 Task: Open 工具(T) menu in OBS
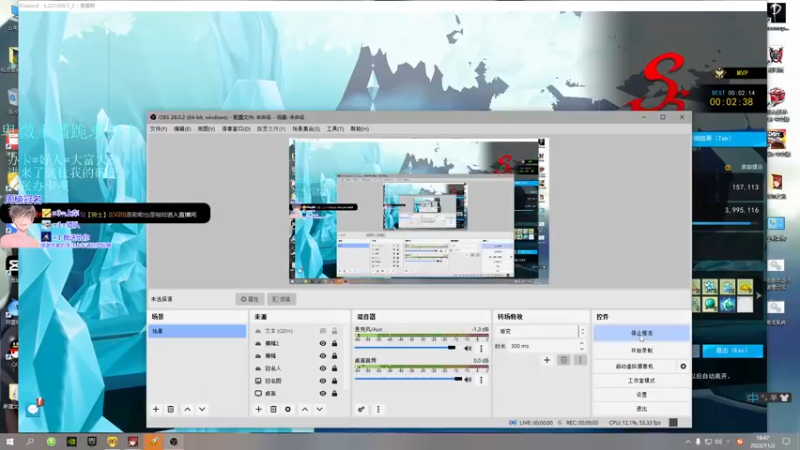coord(335,129)
